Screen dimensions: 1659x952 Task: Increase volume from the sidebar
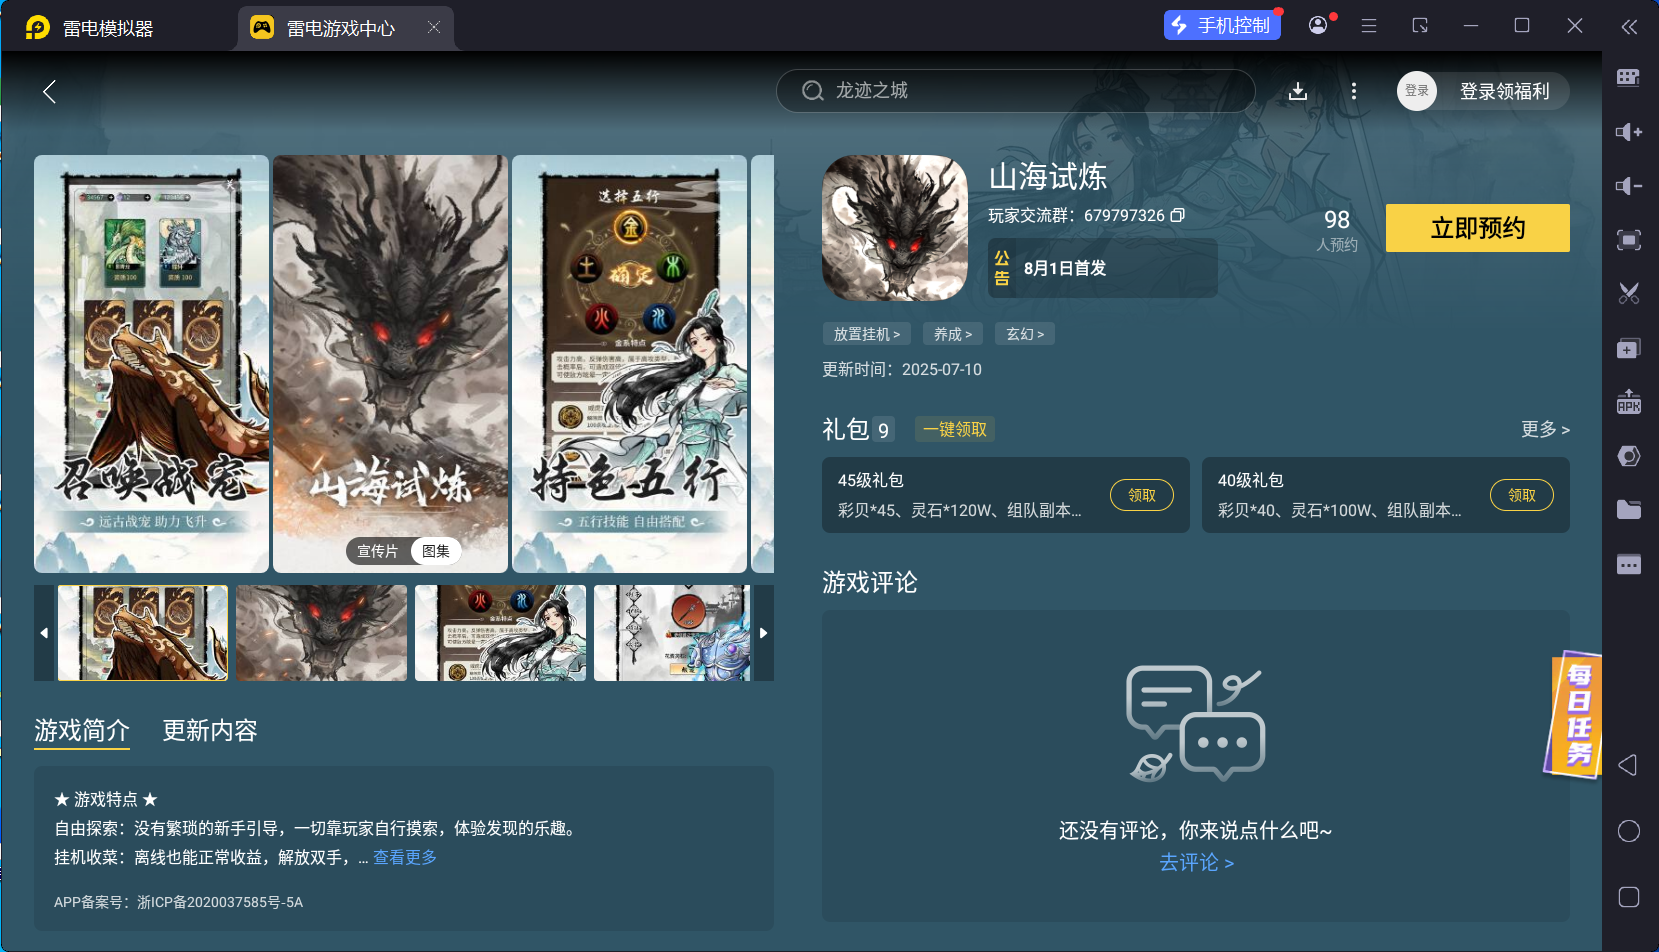[x=1629, y=132]
